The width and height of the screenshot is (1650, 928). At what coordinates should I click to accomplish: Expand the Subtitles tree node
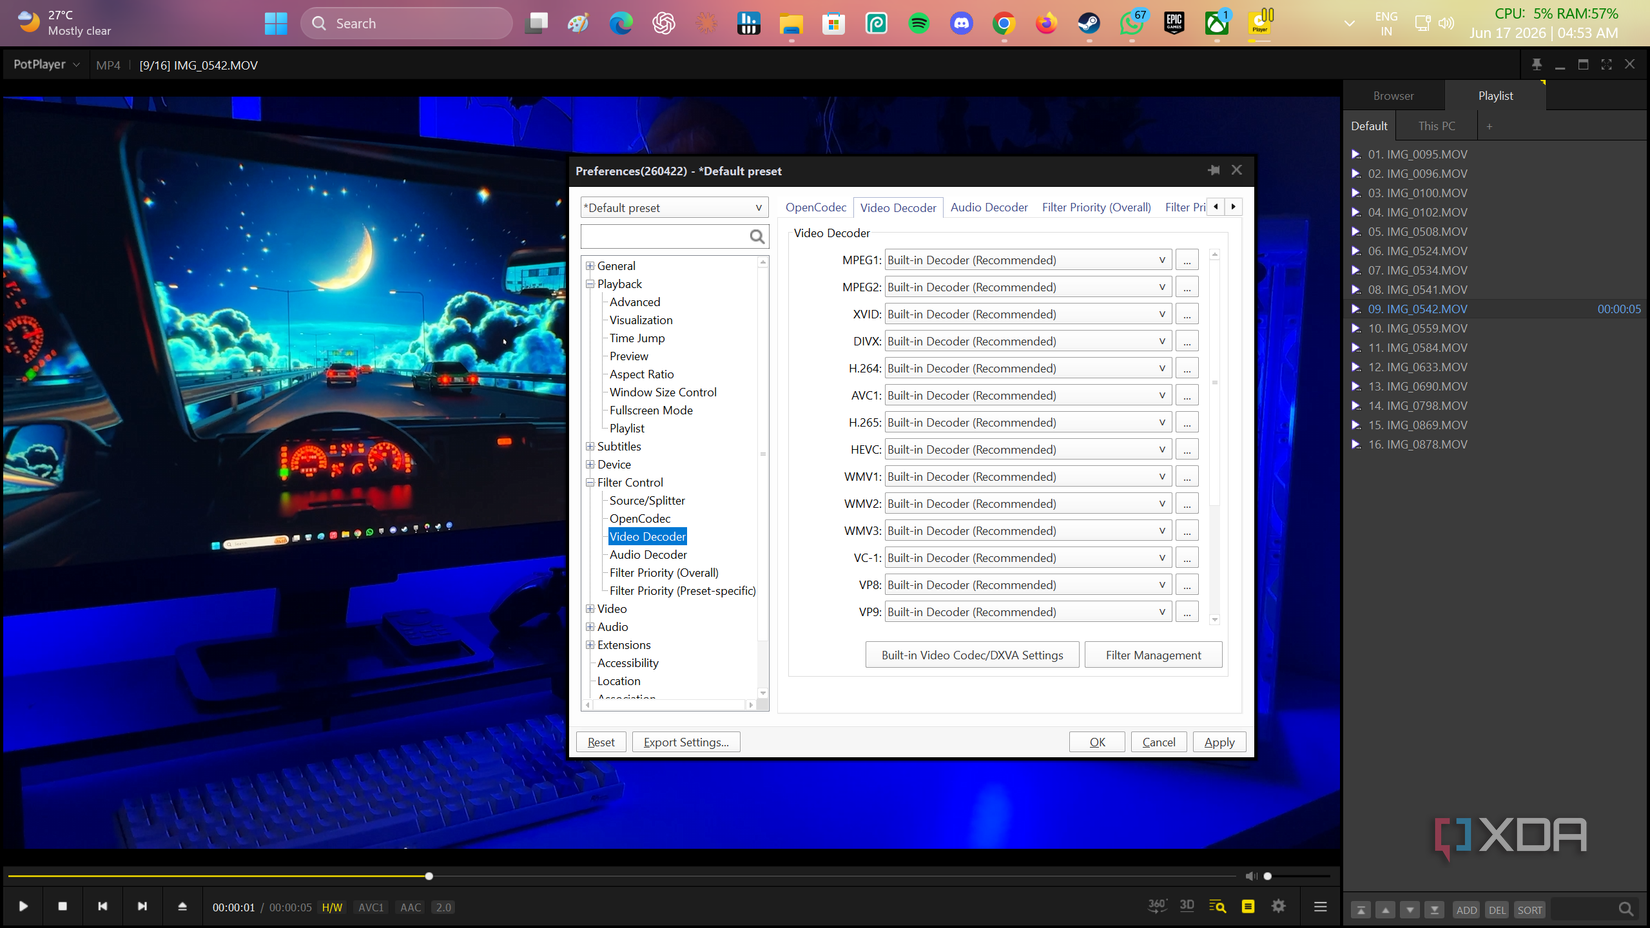point(590,446)
